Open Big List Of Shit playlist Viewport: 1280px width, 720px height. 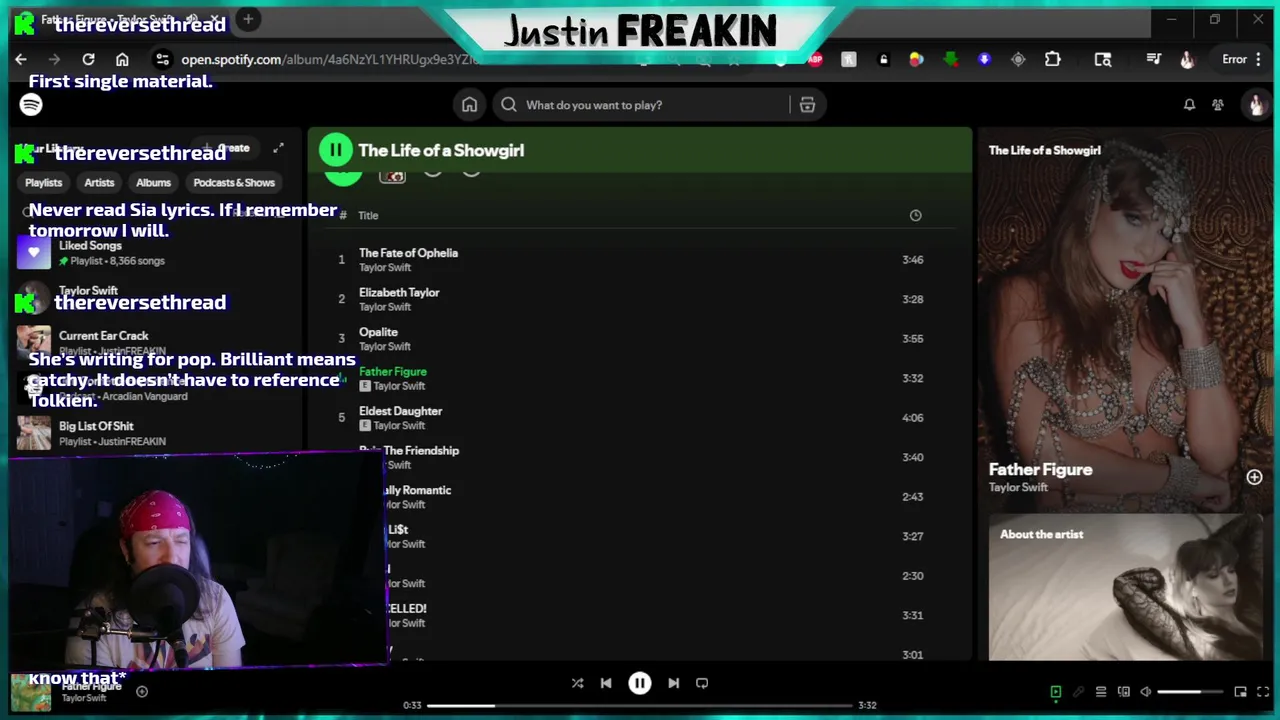155,433
